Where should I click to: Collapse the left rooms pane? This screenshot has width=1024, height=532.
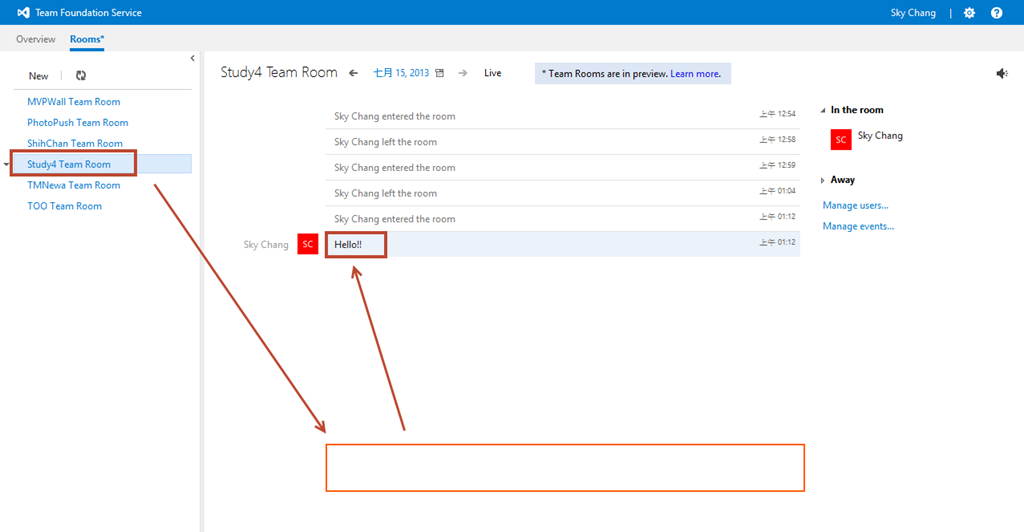coord(192,58)
